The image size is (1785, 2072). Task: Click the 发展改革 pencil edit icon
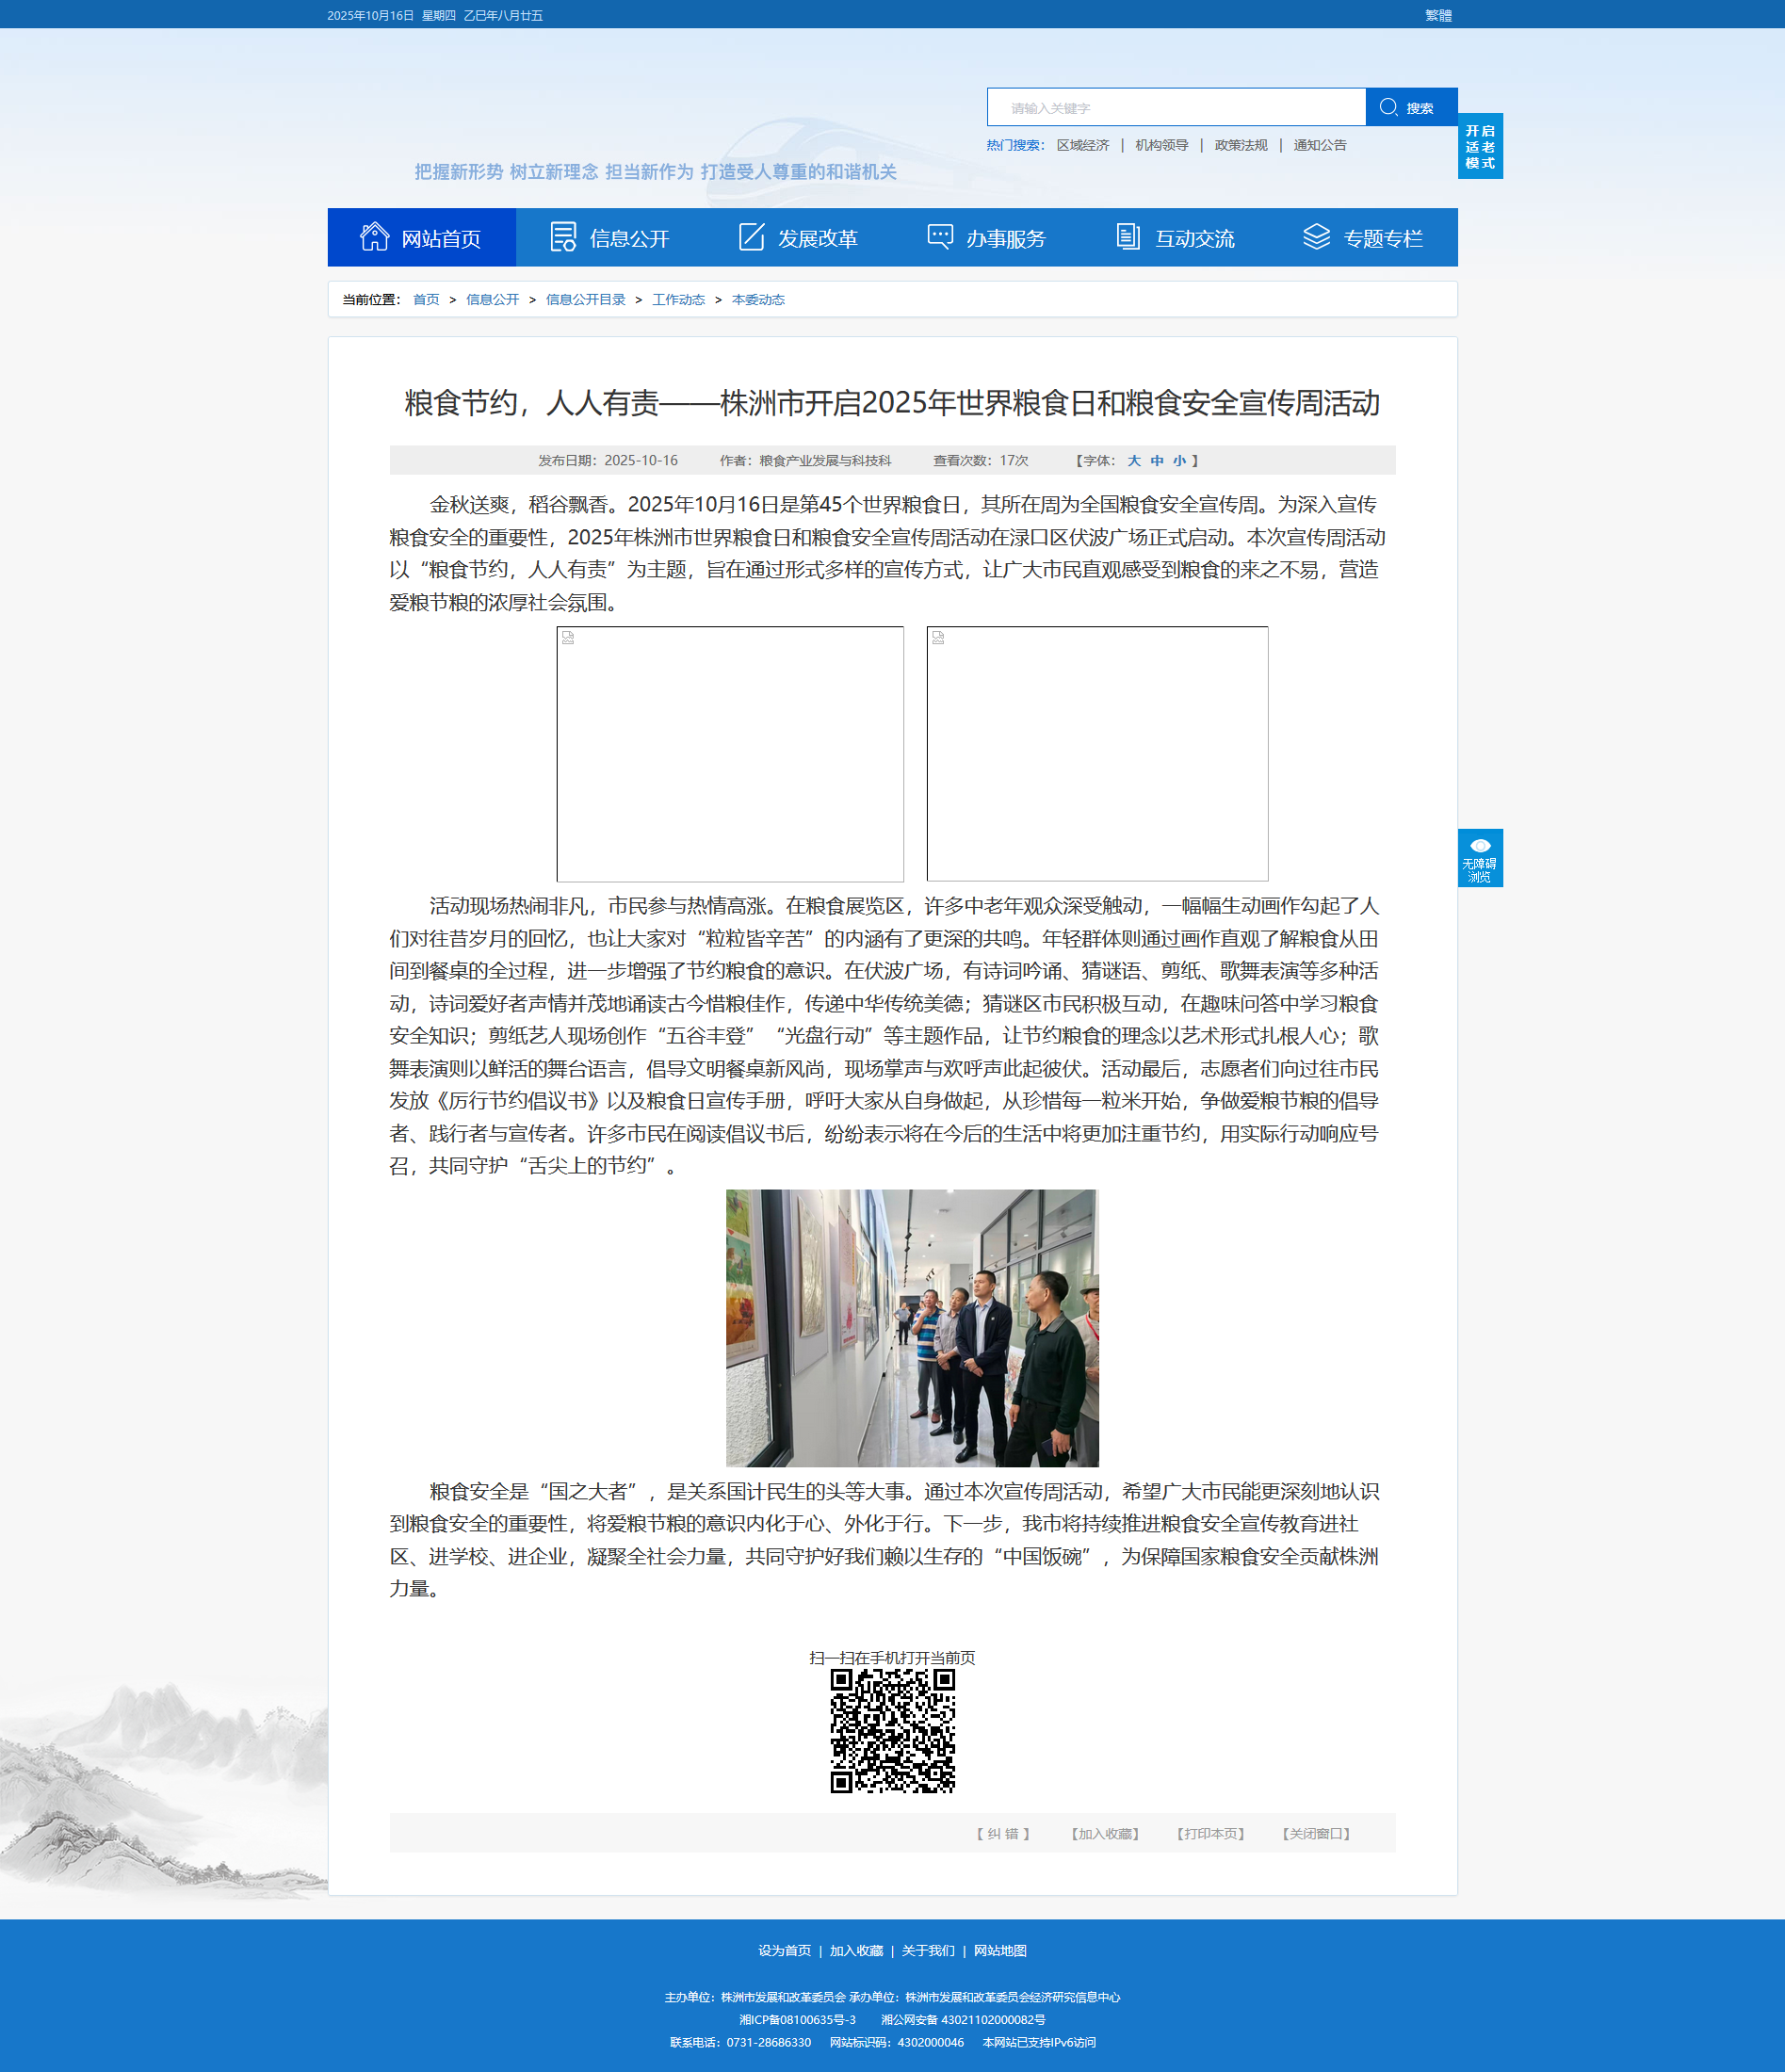point(751,237)
